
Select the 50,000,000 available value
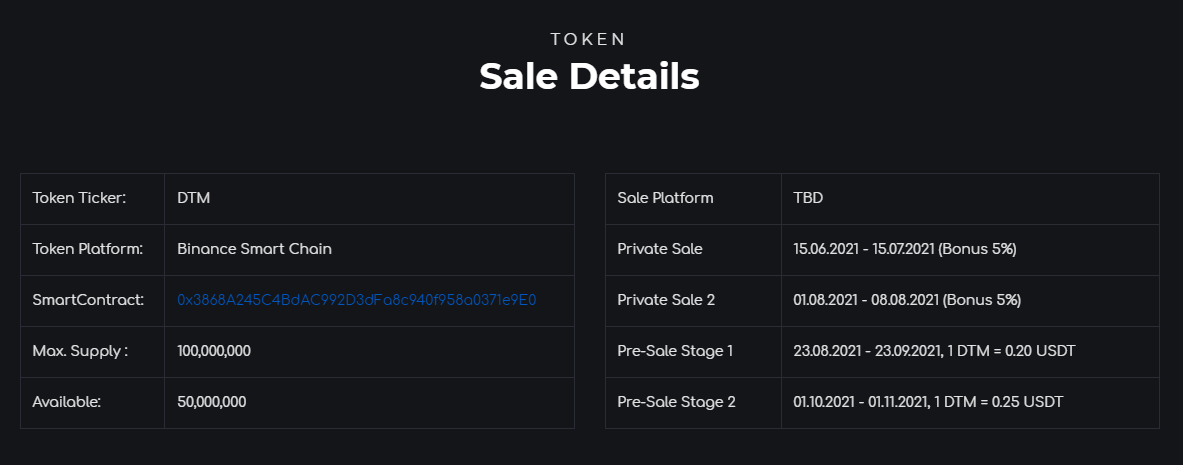[x=212, y=402]
